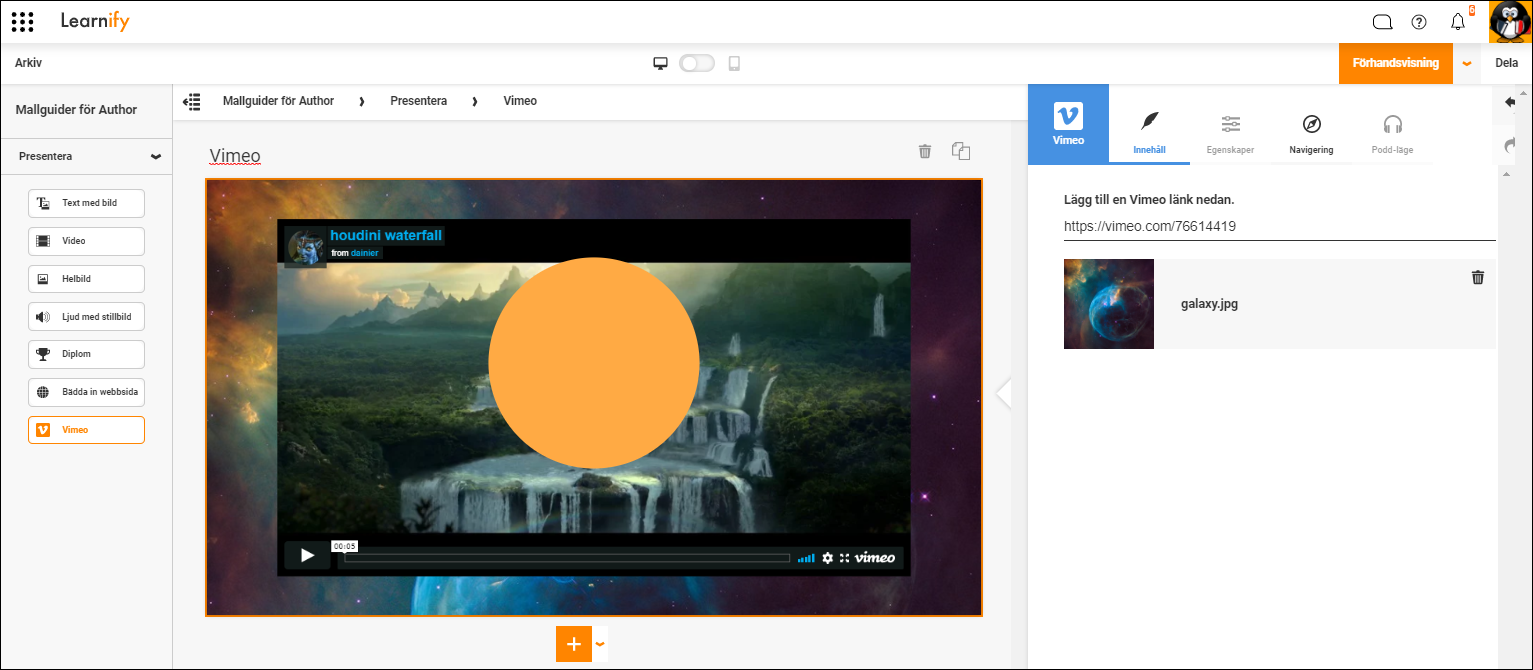Select the Bädda in webbsida template
The height and width of the screenshot is (670, 1533).
click(x=86, y=392)
